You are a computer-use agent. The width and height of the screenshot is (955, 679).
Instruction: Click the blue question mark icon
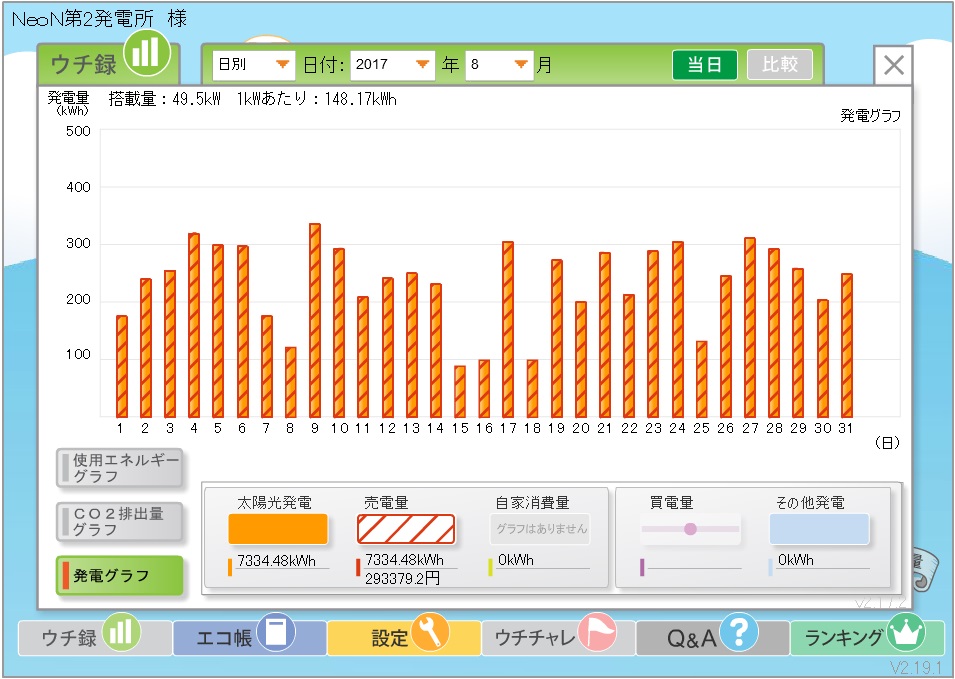pos(739,632)
